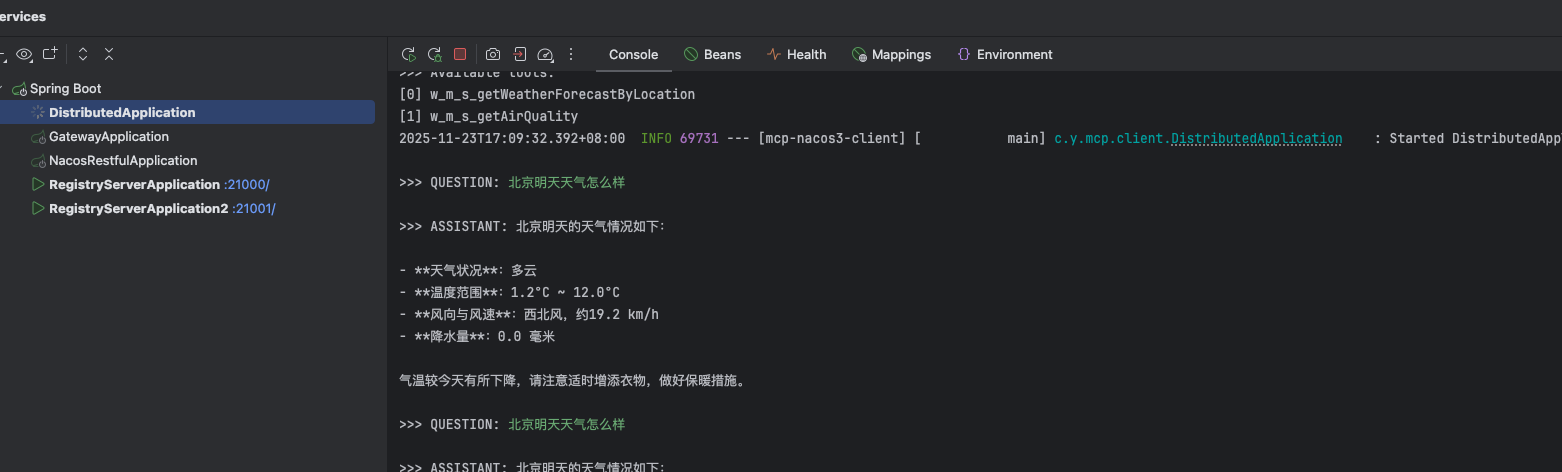Expand all nodes in the services tree
Image resolution: width=1562 pixels, height=472 pixels.
click(83, 54)
